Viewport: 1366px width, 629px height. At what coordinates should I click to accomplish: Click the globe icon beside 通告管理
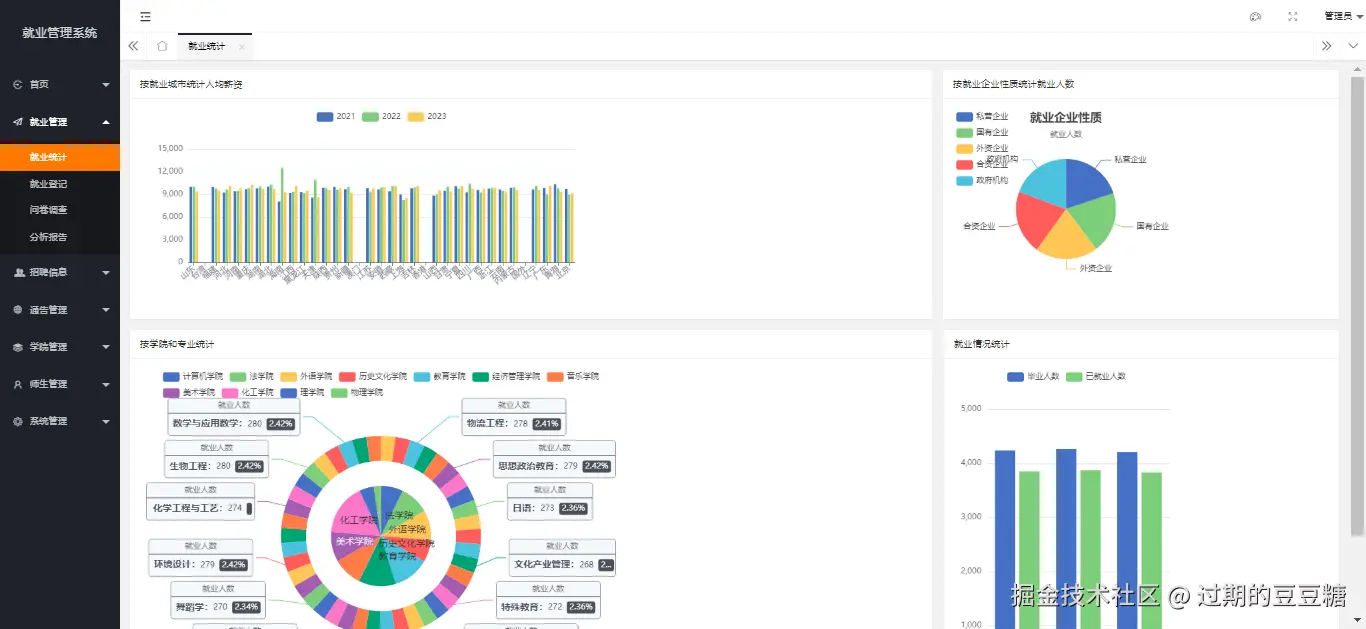18,310
